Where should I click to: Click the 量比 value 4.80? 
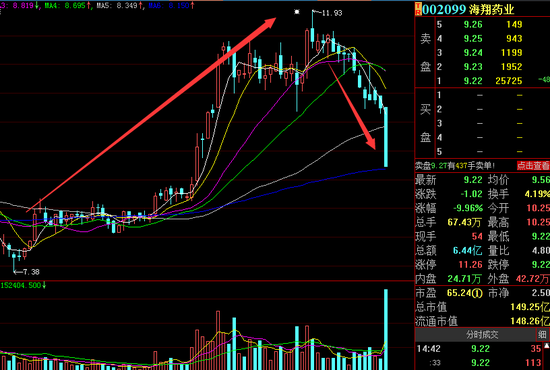pyautogui.click(x=541, y=250)
